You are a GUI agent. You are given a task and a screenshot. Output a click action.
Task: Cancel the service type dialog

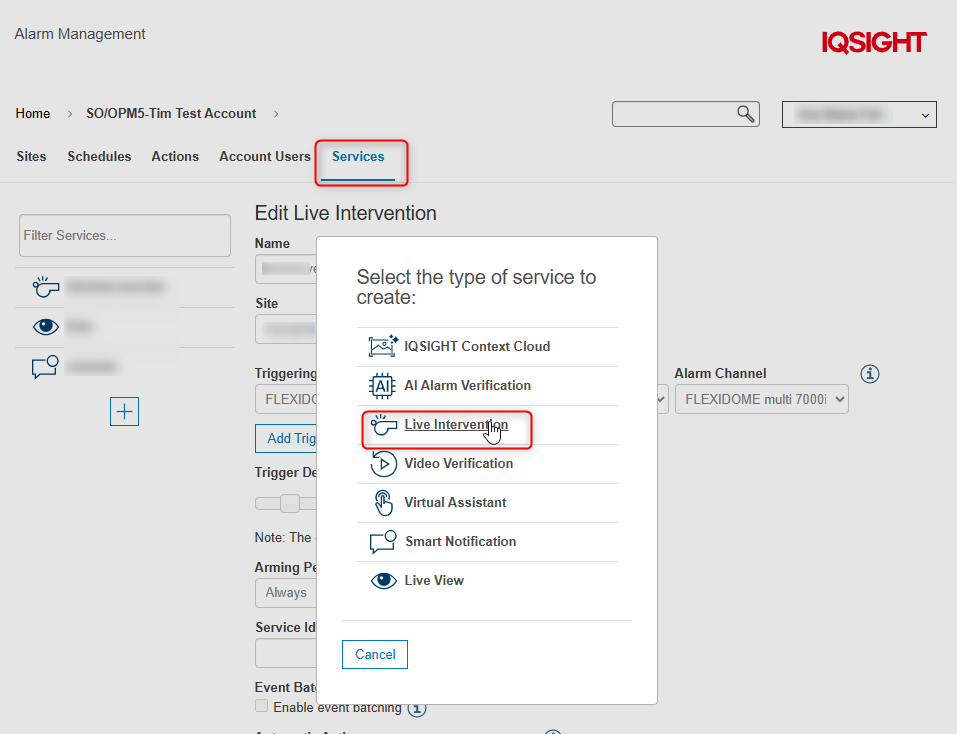[x=375, y=655]
